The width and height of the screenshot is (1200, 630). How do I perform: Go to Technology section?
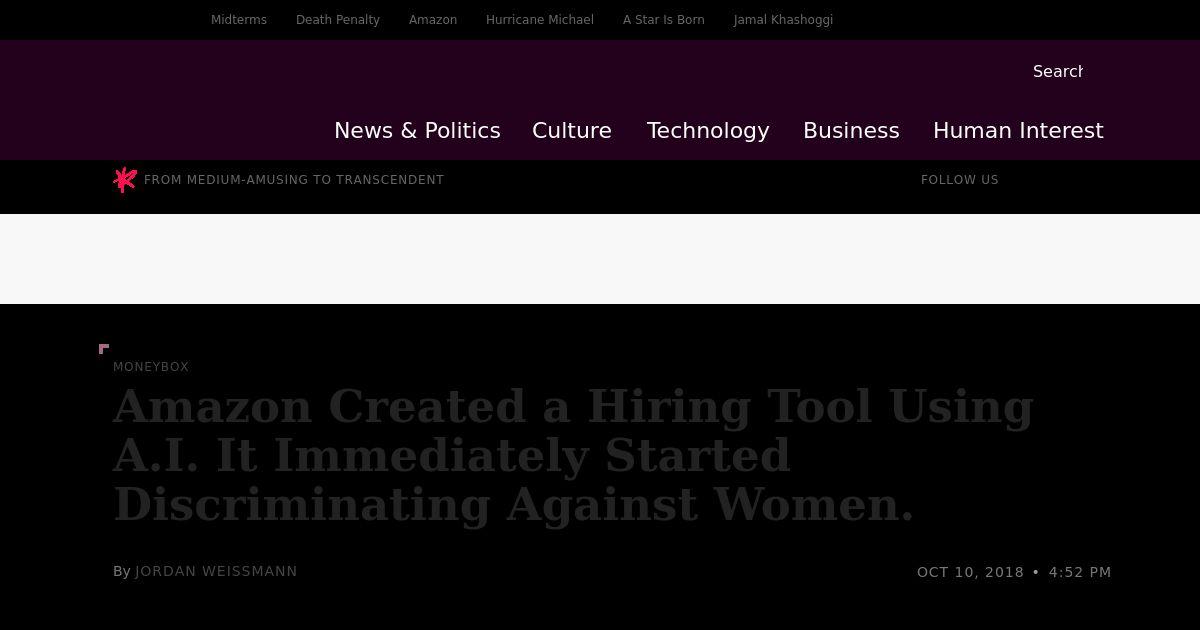tap(708, 131)
